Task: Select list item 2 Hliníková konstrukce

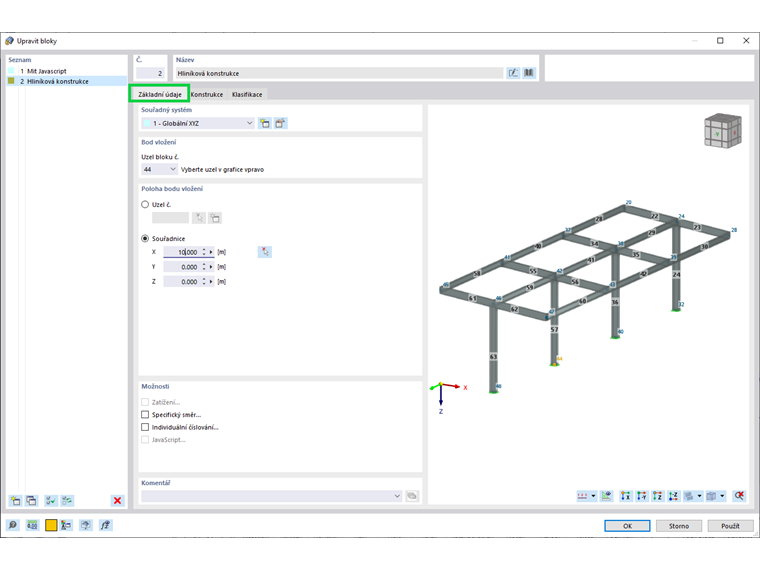Action: click(x=66, y=81)
